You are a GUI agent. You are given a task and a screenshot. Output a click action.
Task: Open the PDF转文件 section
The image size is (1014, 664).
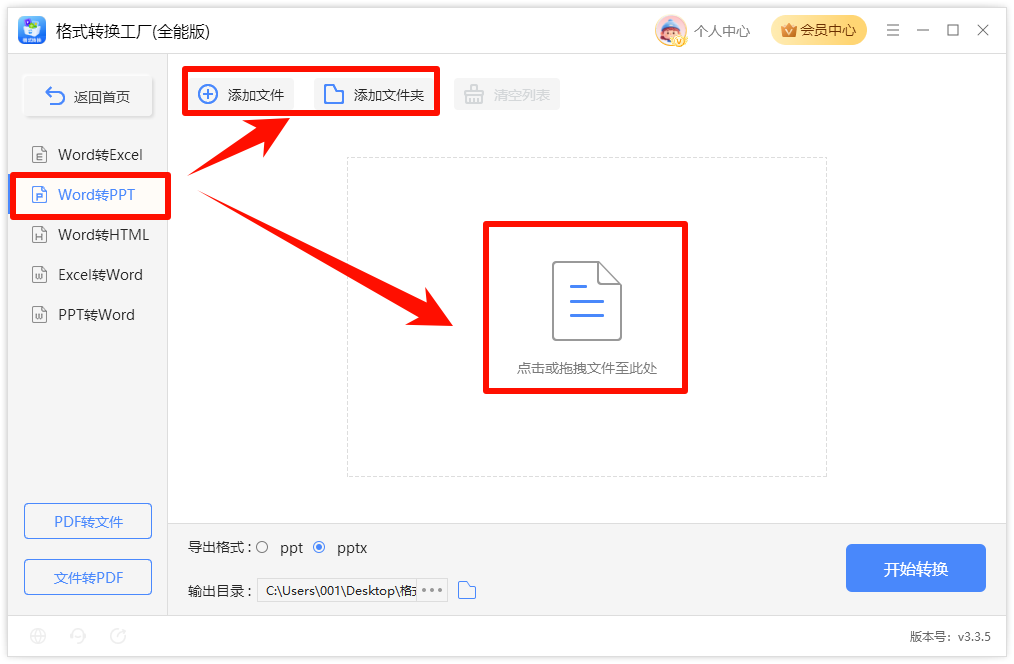88,521
